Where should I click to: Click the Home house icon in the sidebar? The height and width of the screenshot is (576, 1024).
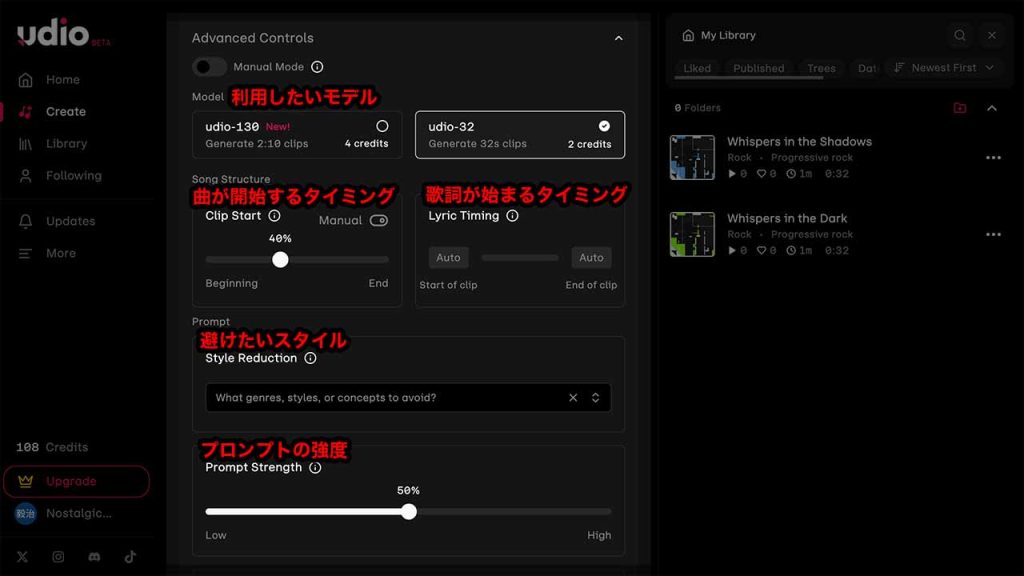click(25, 80)
